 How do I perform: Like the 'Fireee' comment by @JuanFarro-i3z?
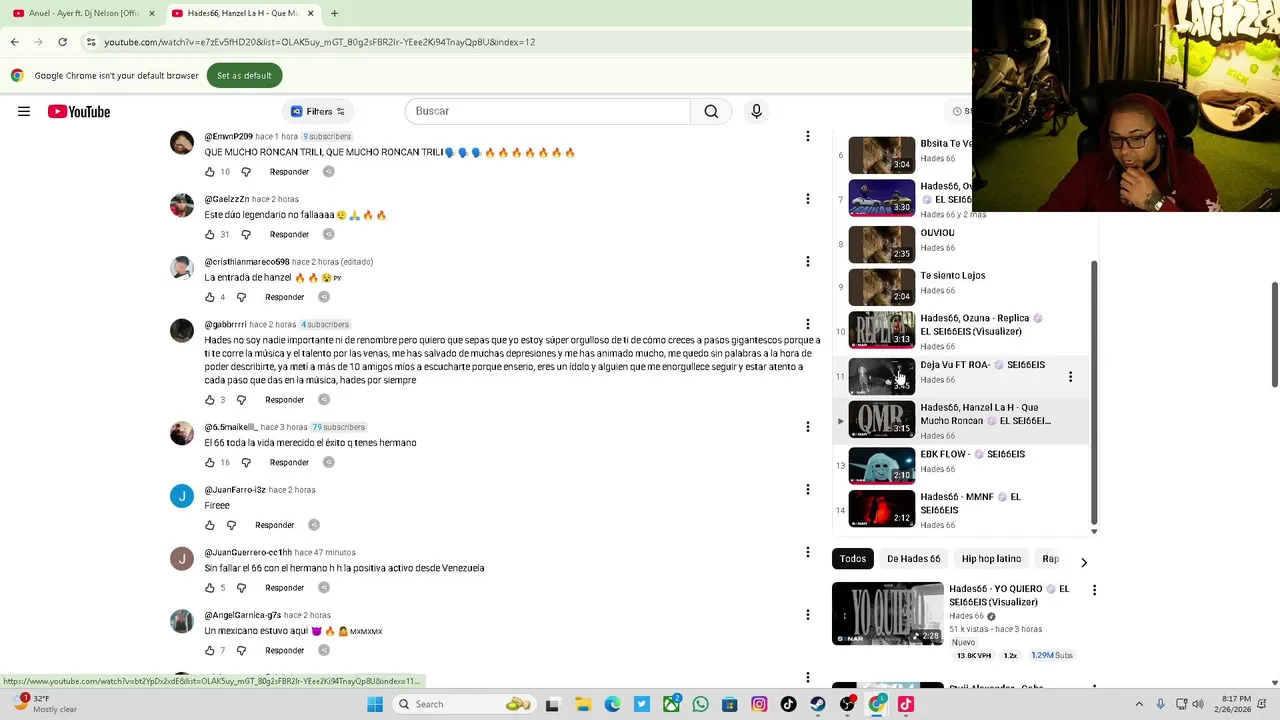210,525
